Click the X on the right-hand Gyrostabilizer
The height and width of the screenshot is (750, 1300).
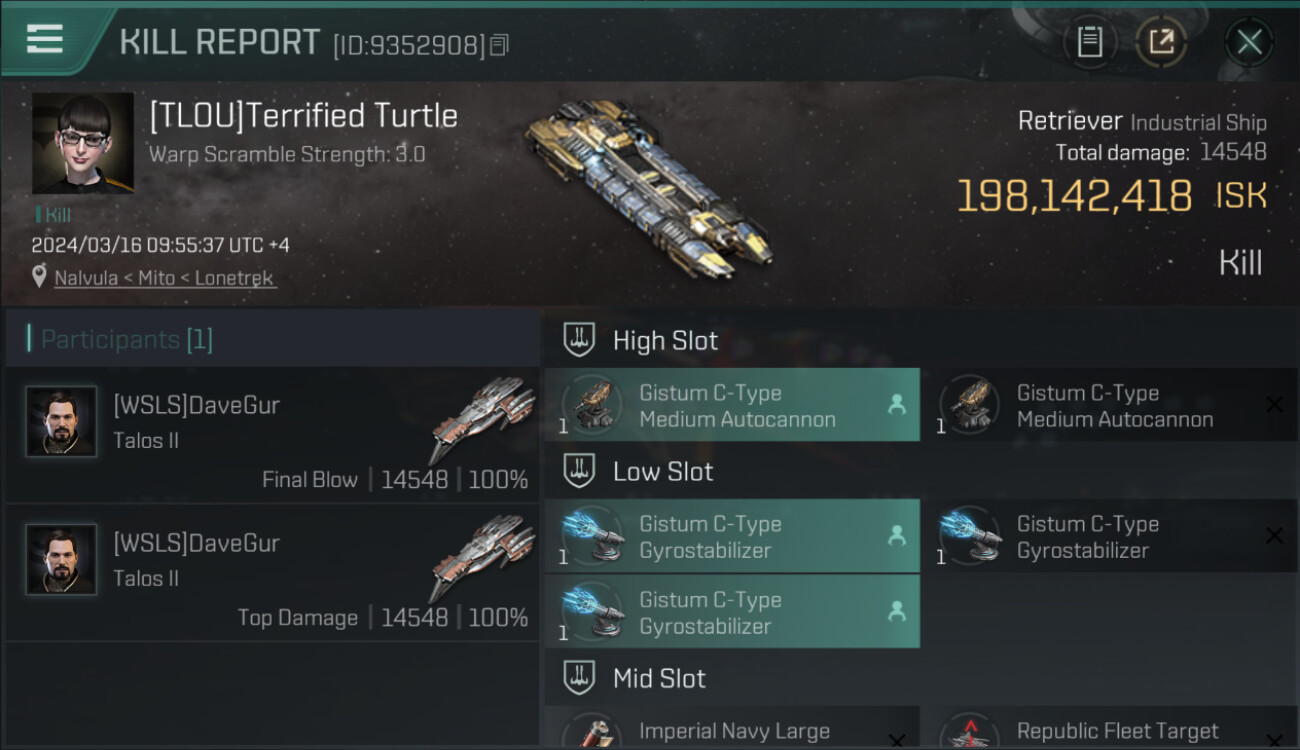[x=1274, y=536]
